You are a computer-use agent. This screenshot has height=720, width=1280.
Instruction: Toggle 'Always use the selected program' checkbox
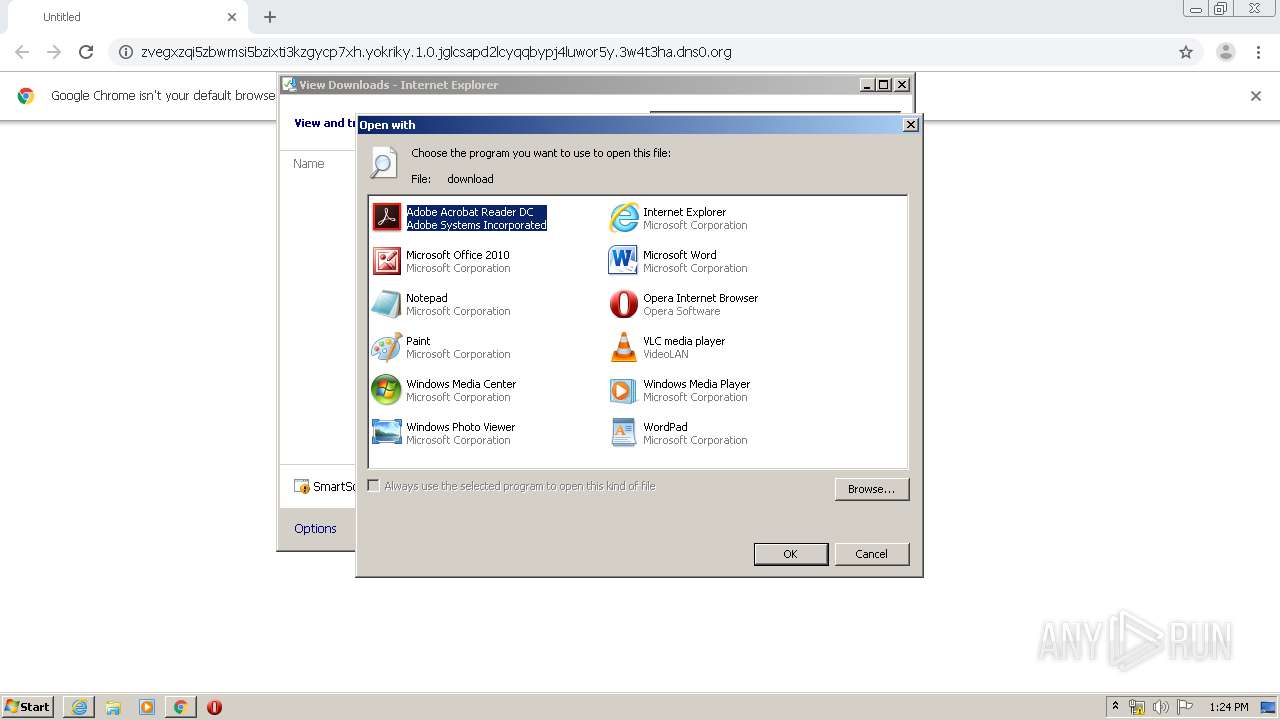coord(374,486)
